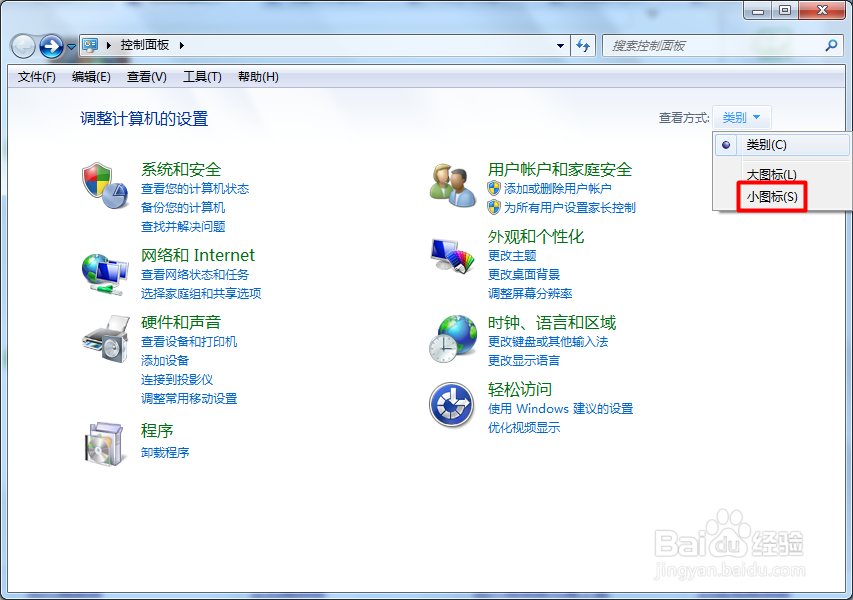Viewport: 853px width, 600px height.
Task: Click the address bar history dropdown arrow
Action: coord(561,45)
